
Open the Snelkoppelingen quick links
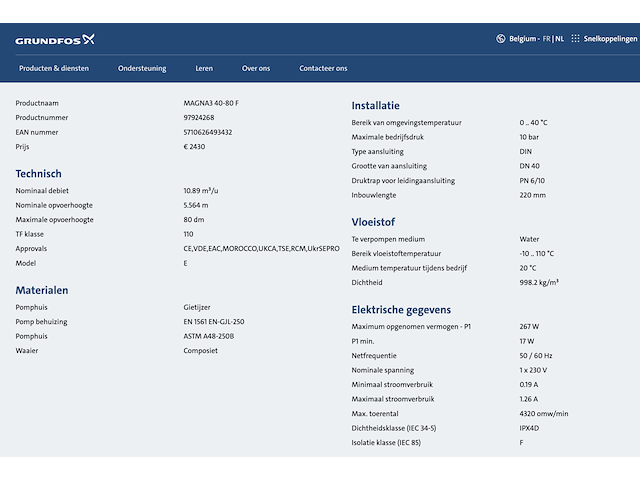(x=610, y=39)
